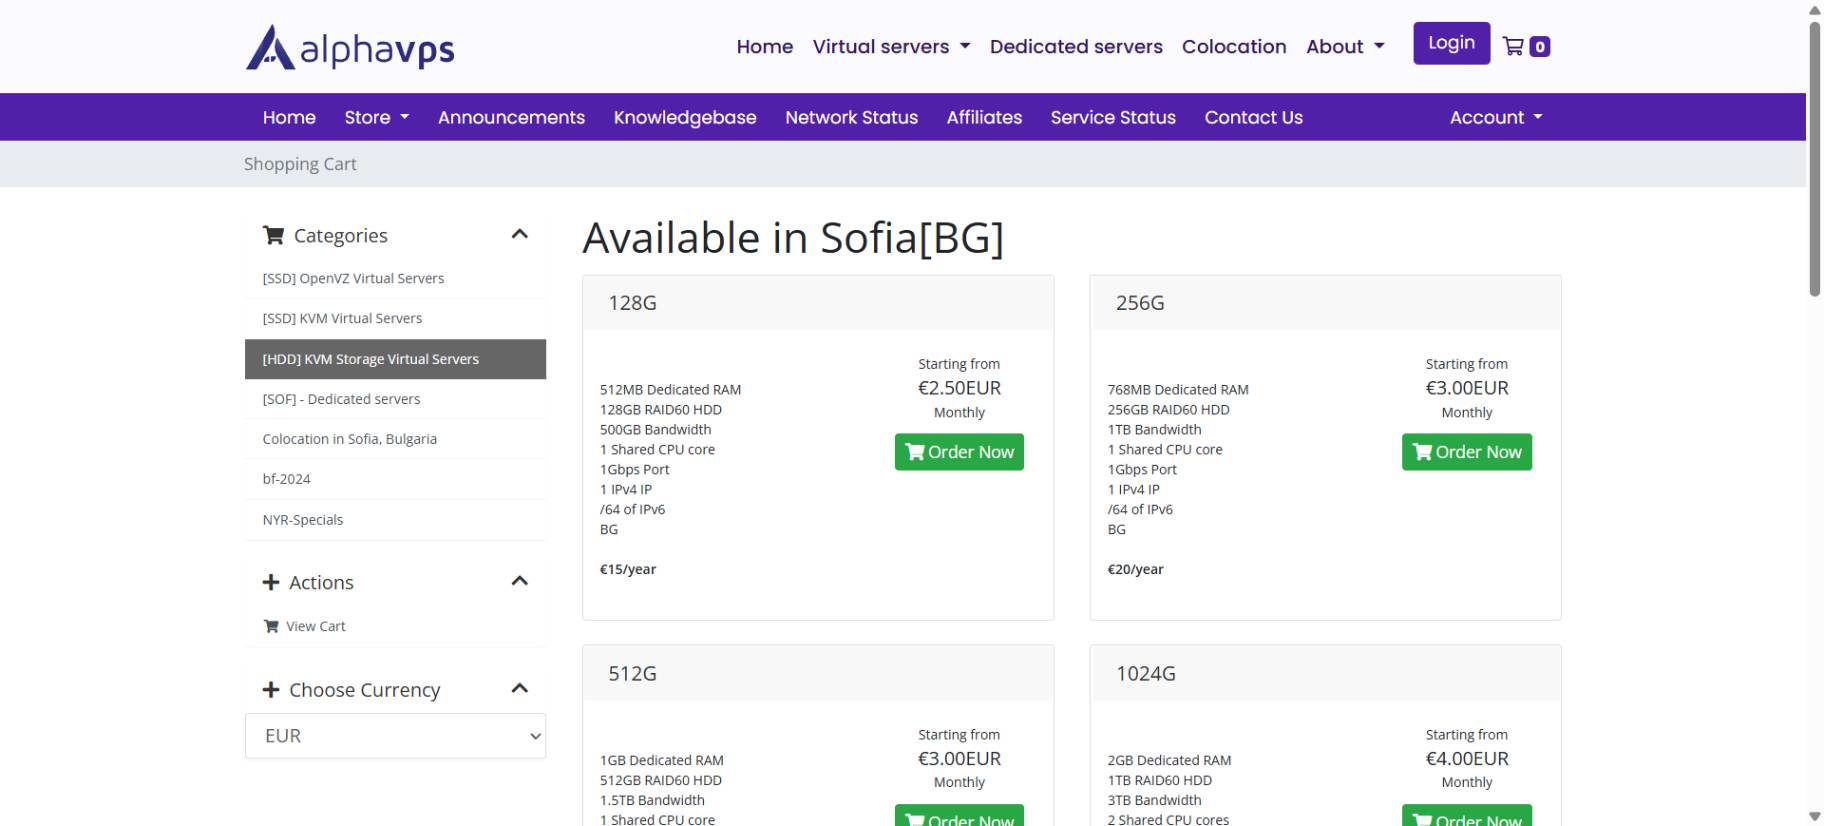Click the 'Available in Sofia[BG]' heading

793,238
